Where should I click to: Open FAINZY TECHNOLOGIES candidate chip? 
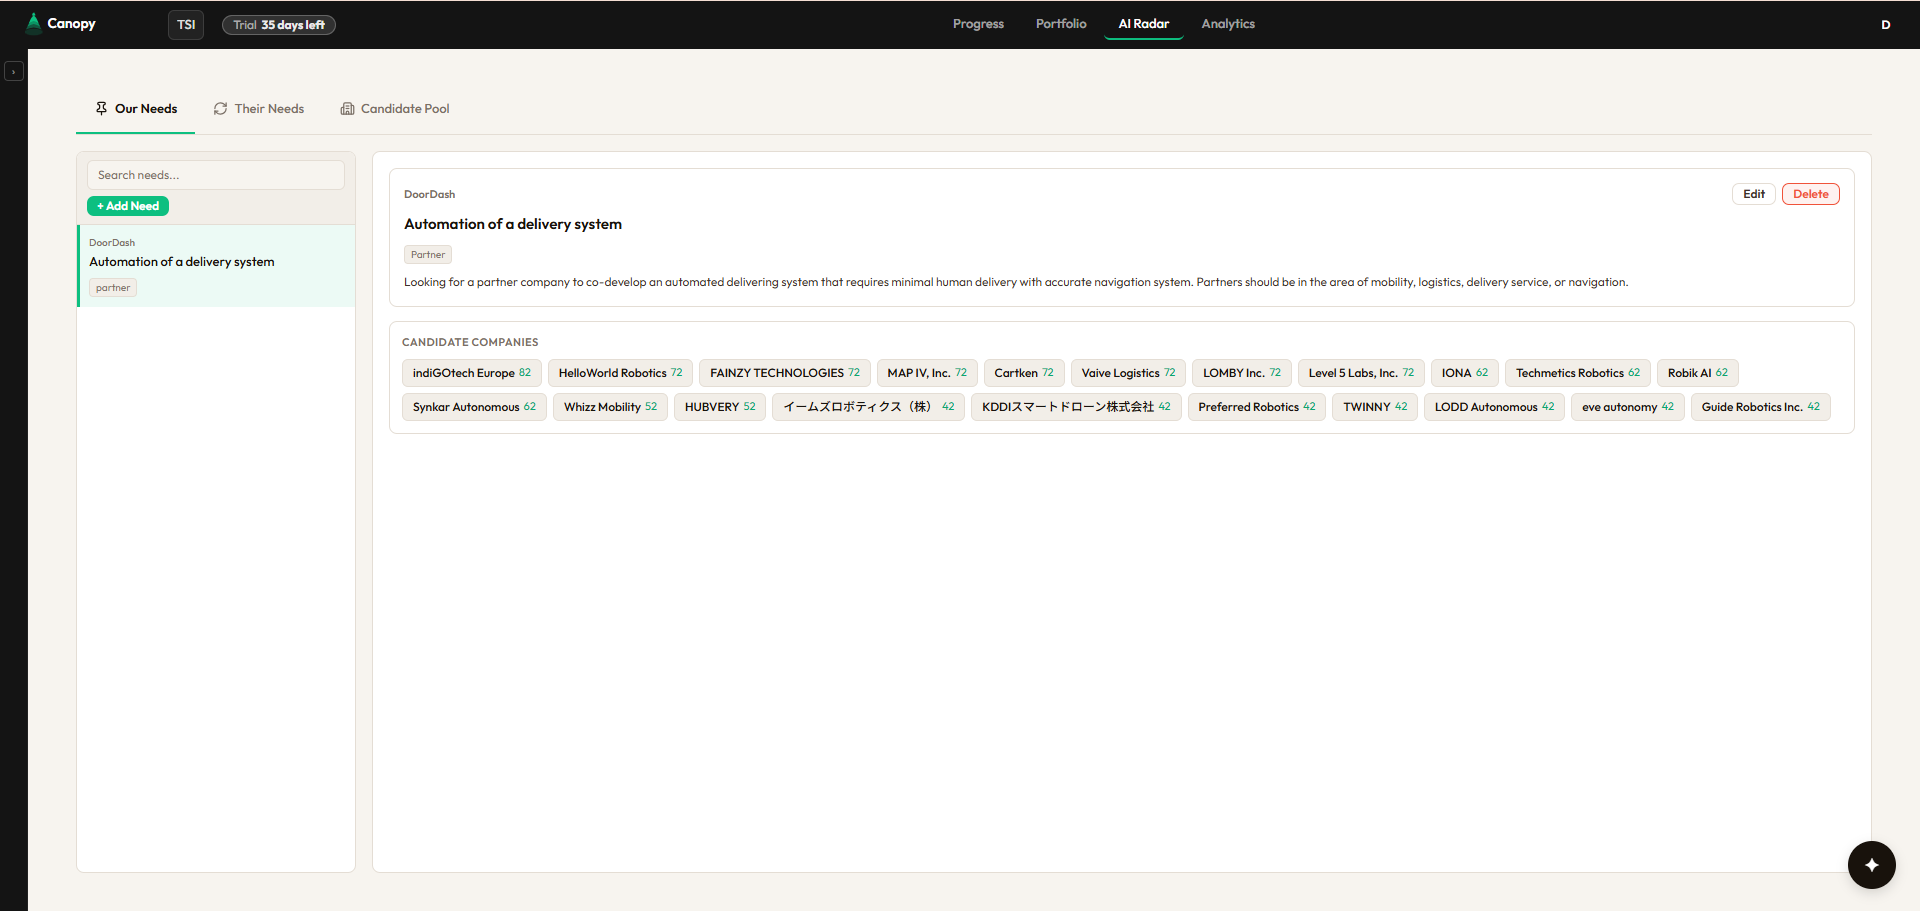click(785, 373)
